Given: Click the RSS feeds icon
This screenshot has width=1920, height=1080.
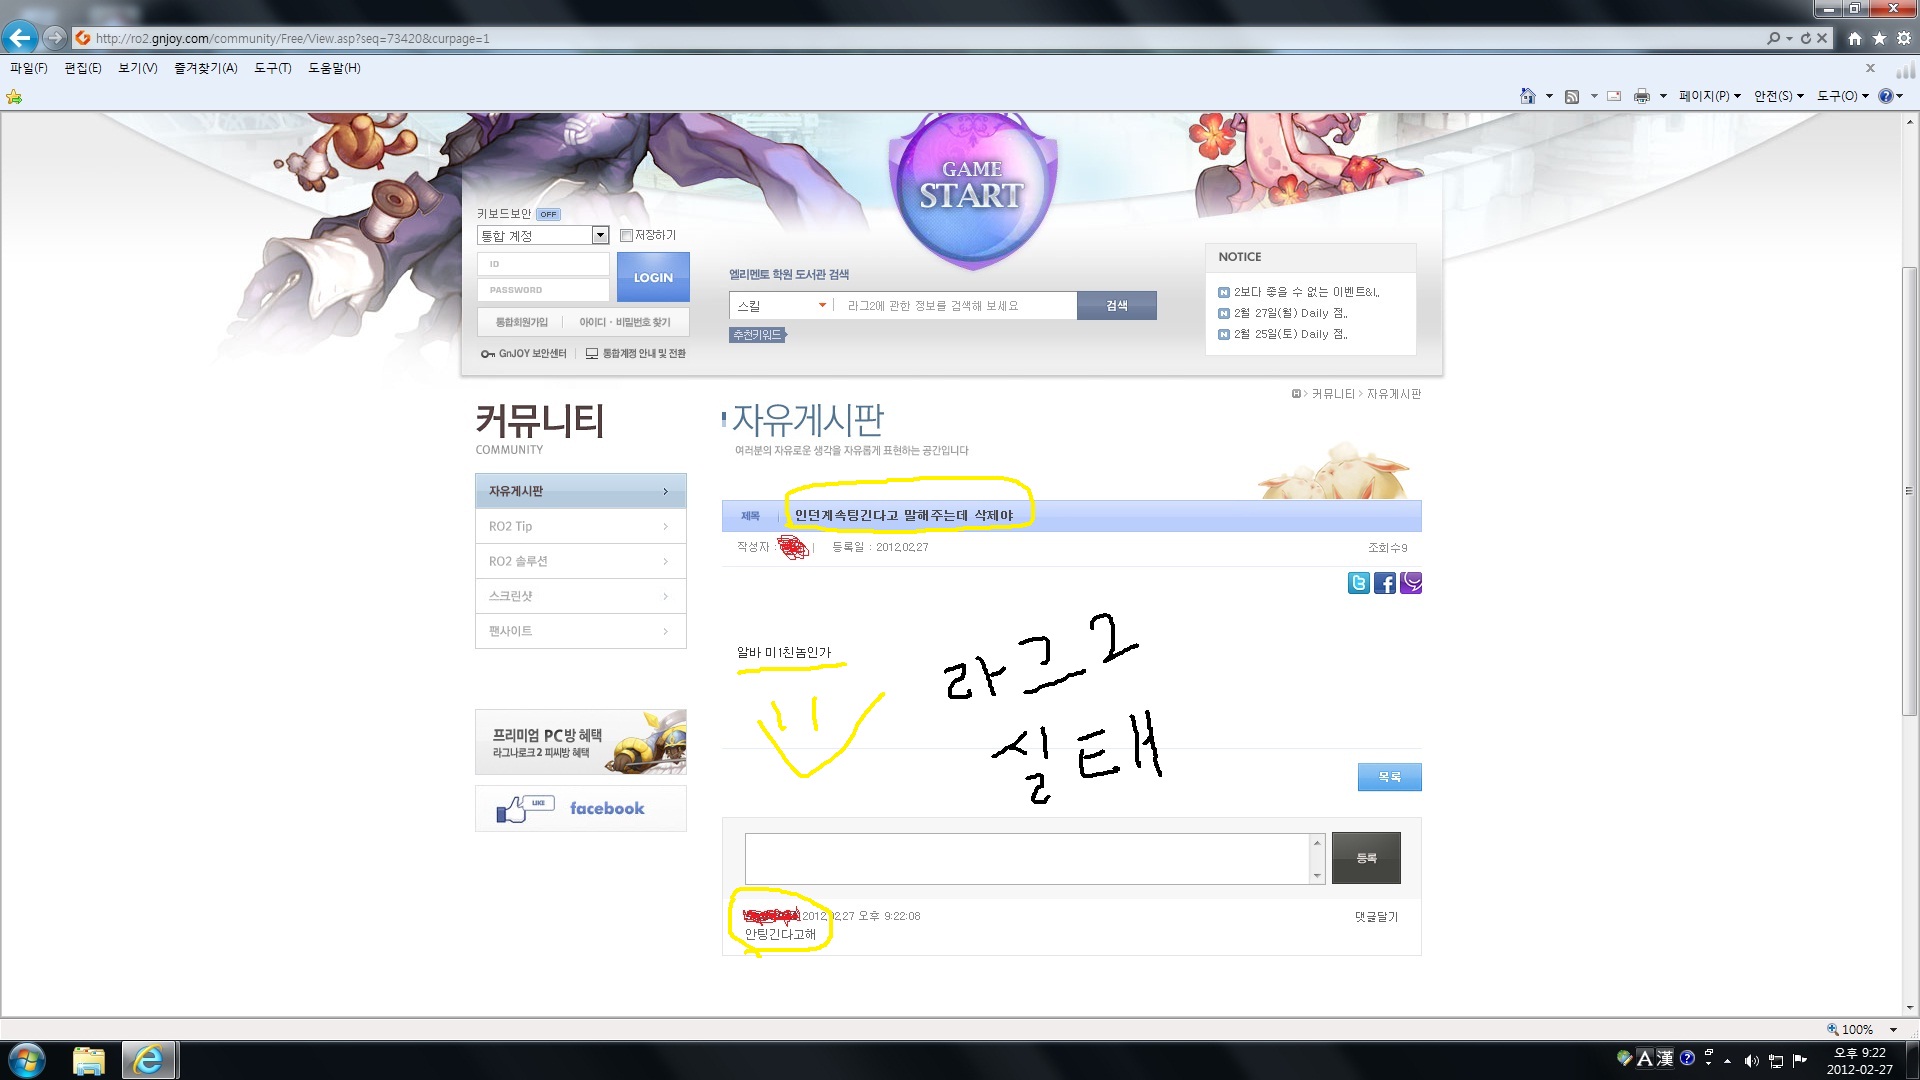Looking at the screenshot, I should coord(1572,96).
